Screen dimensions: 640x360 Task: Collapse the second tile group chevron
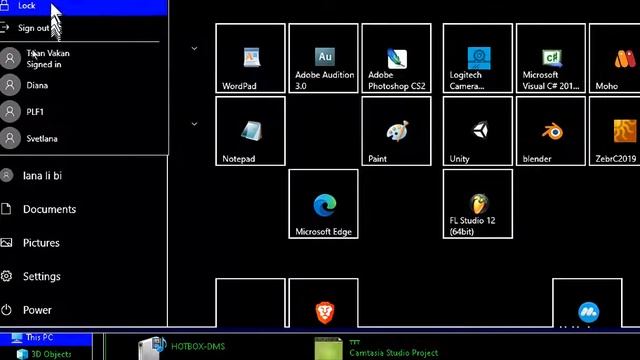[x=194, y=124]
